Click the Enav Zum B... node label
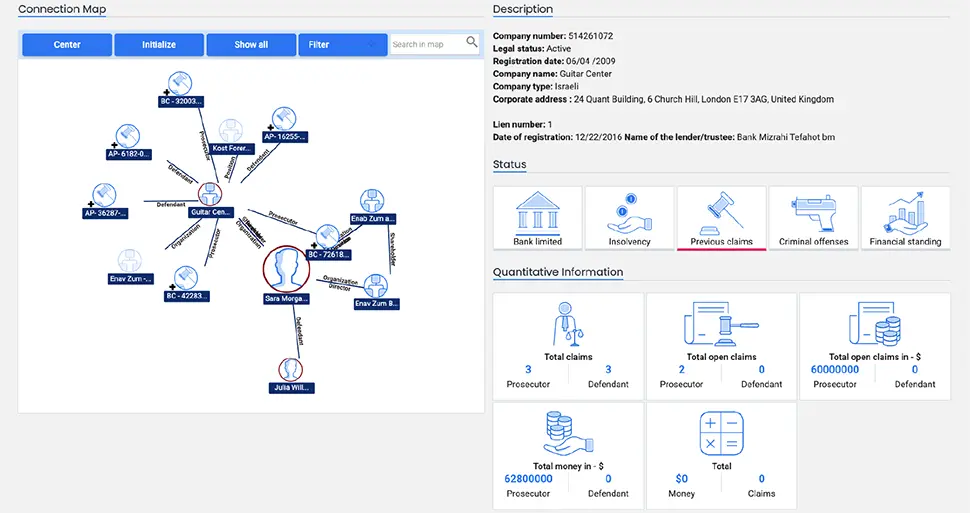This screenshot has height=513, width=970. coord(377,304)
